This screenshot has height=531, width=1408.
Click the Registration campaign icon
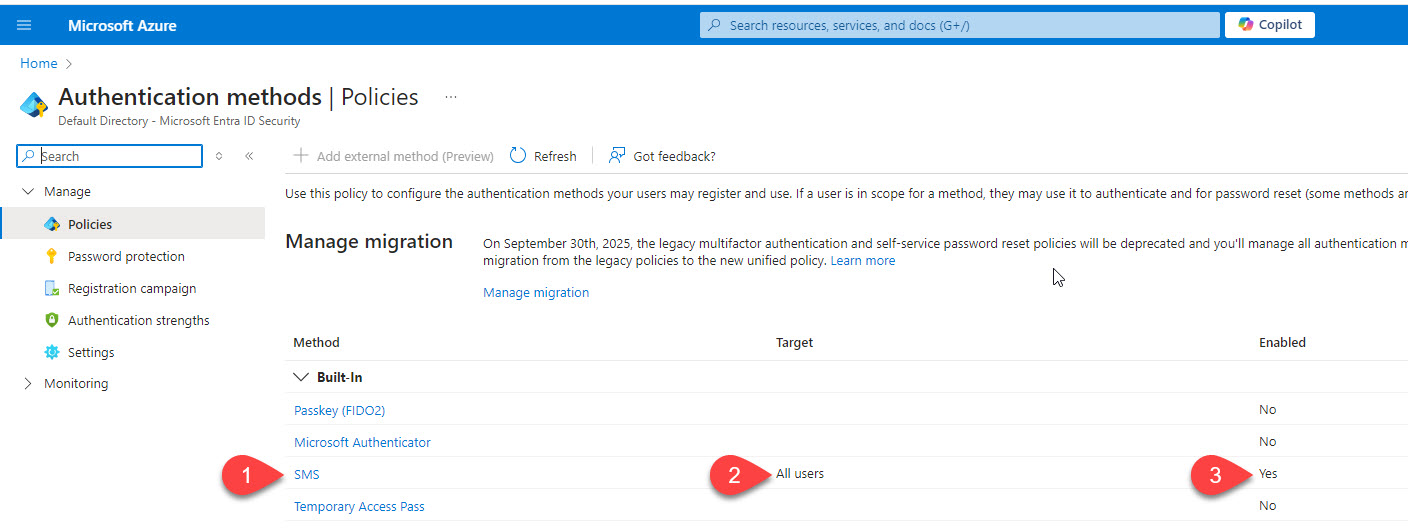pos(52,288)
